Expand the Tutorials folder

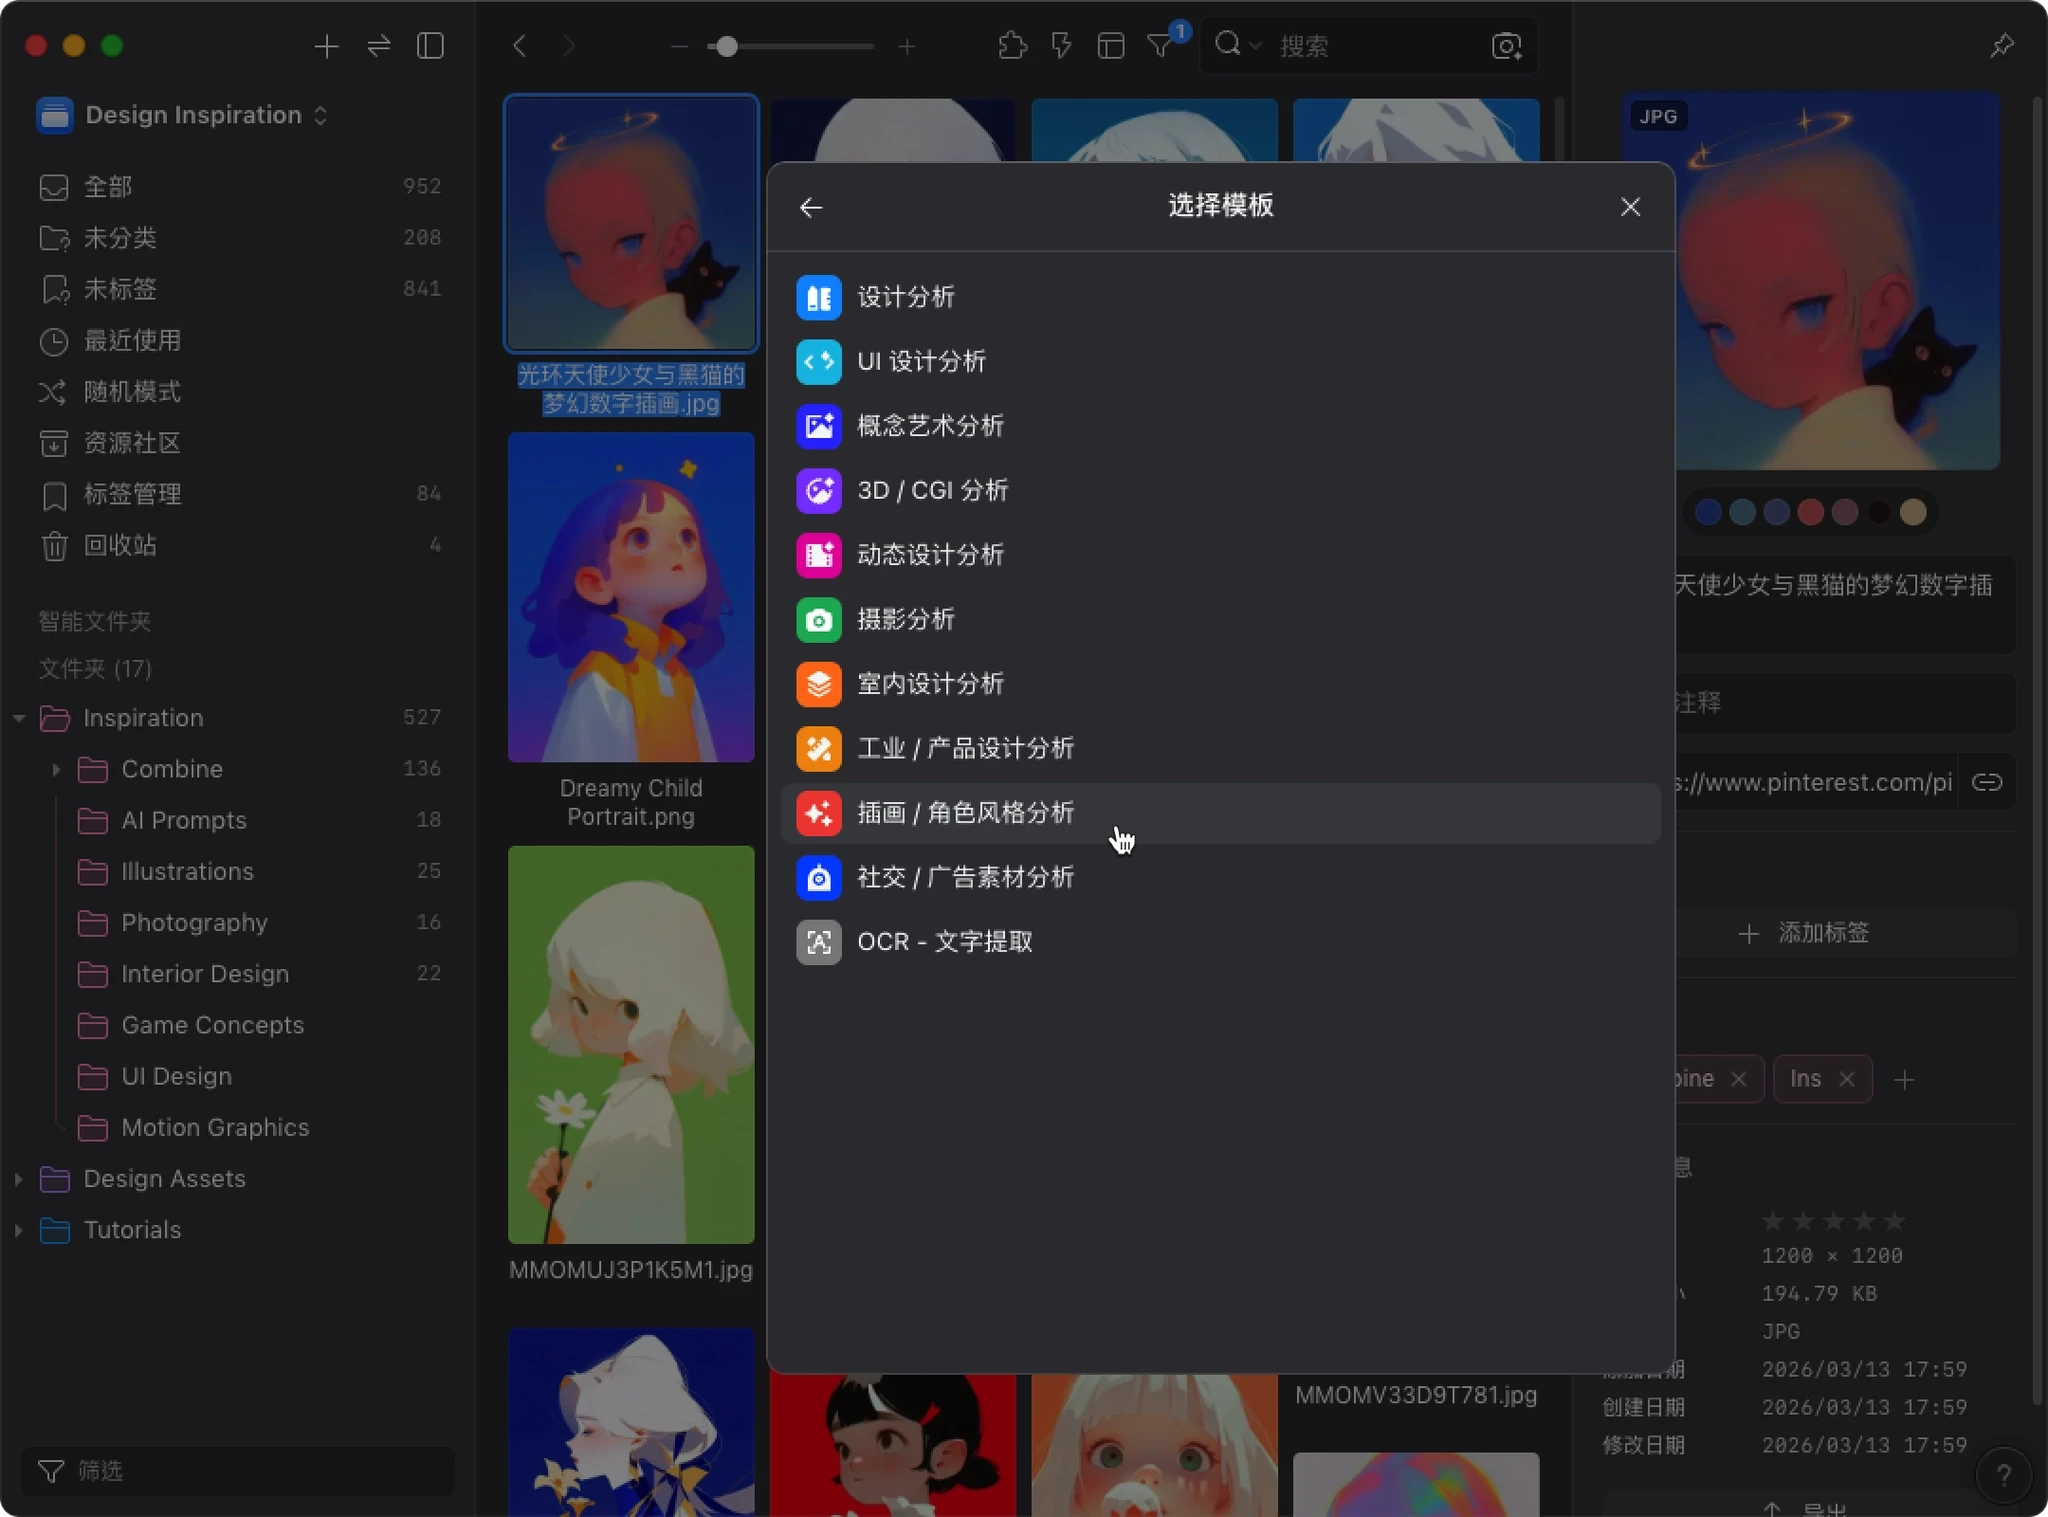click(19, 1230)
